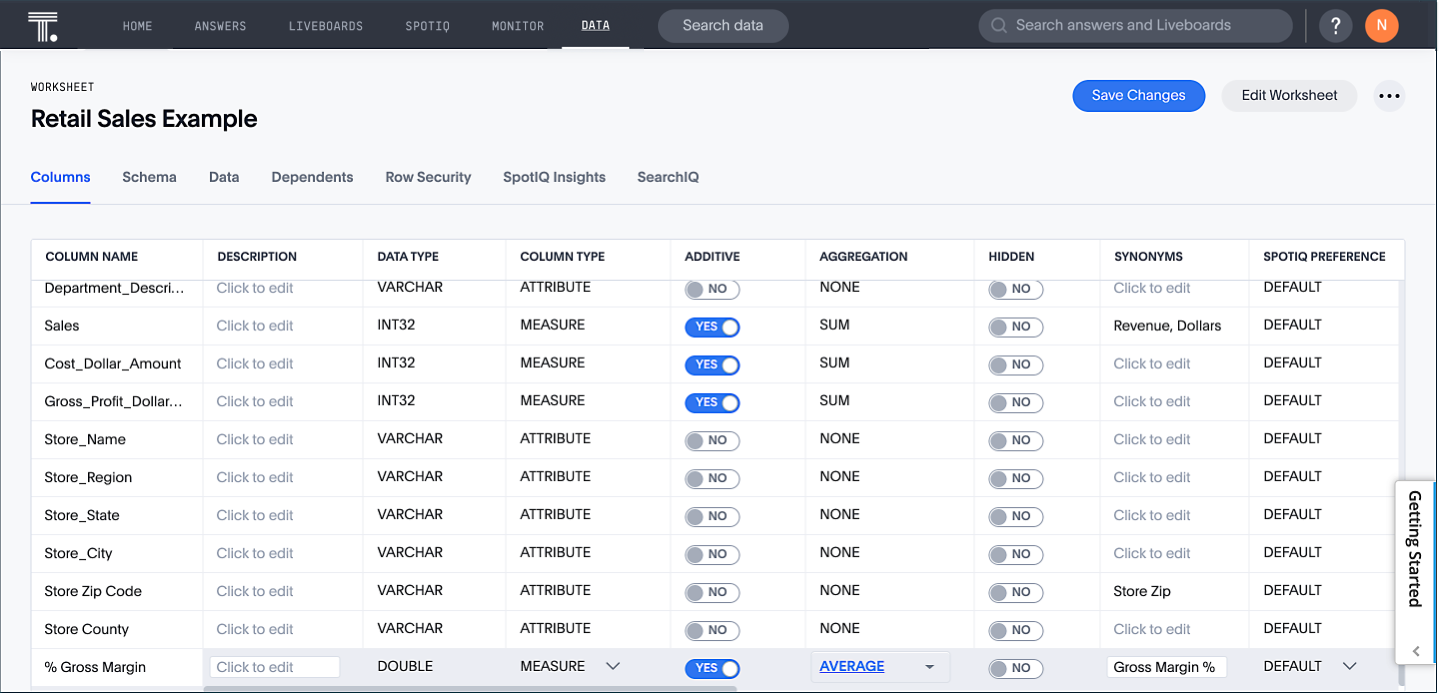Open the MEASURE column type dropdown

click(613, 666)
